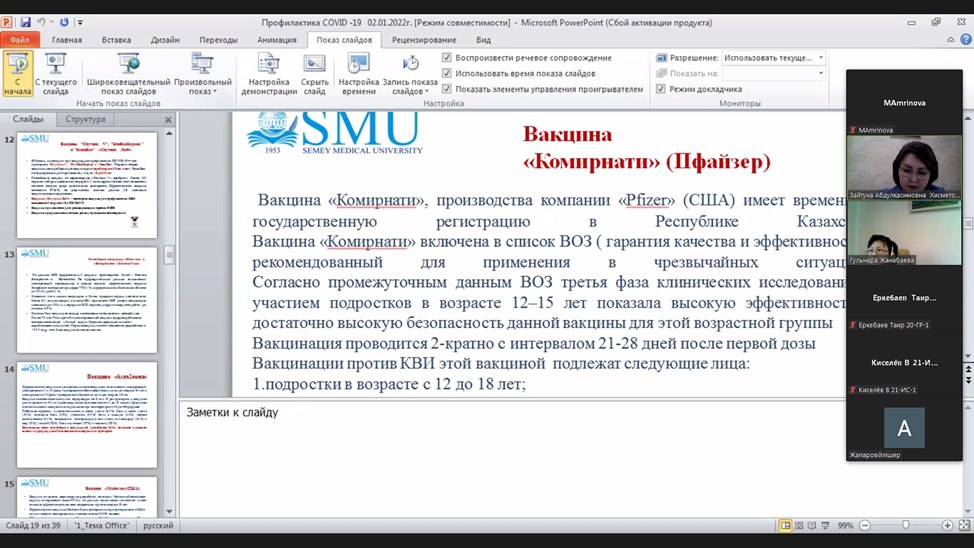Select slide 12 thumbnail

(x=87, y=185)
